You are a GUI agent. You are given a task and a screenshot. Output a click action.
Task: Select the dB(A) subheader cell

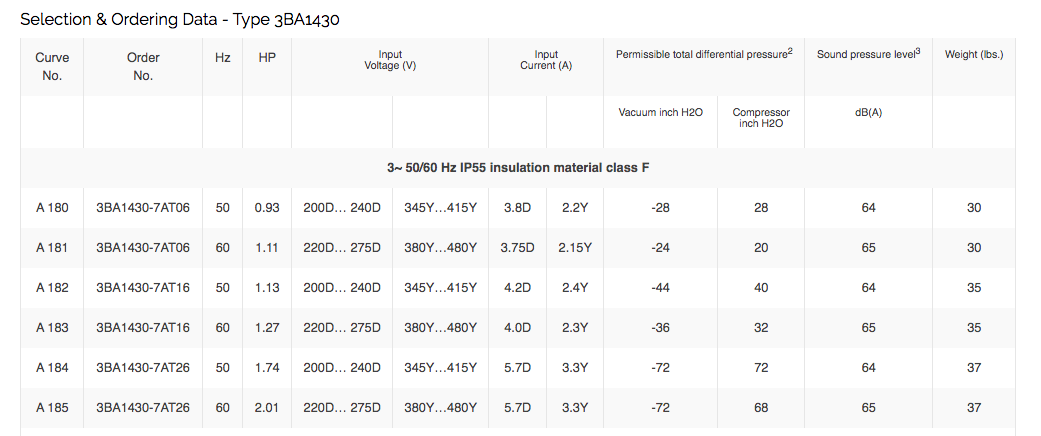[868, 112]
